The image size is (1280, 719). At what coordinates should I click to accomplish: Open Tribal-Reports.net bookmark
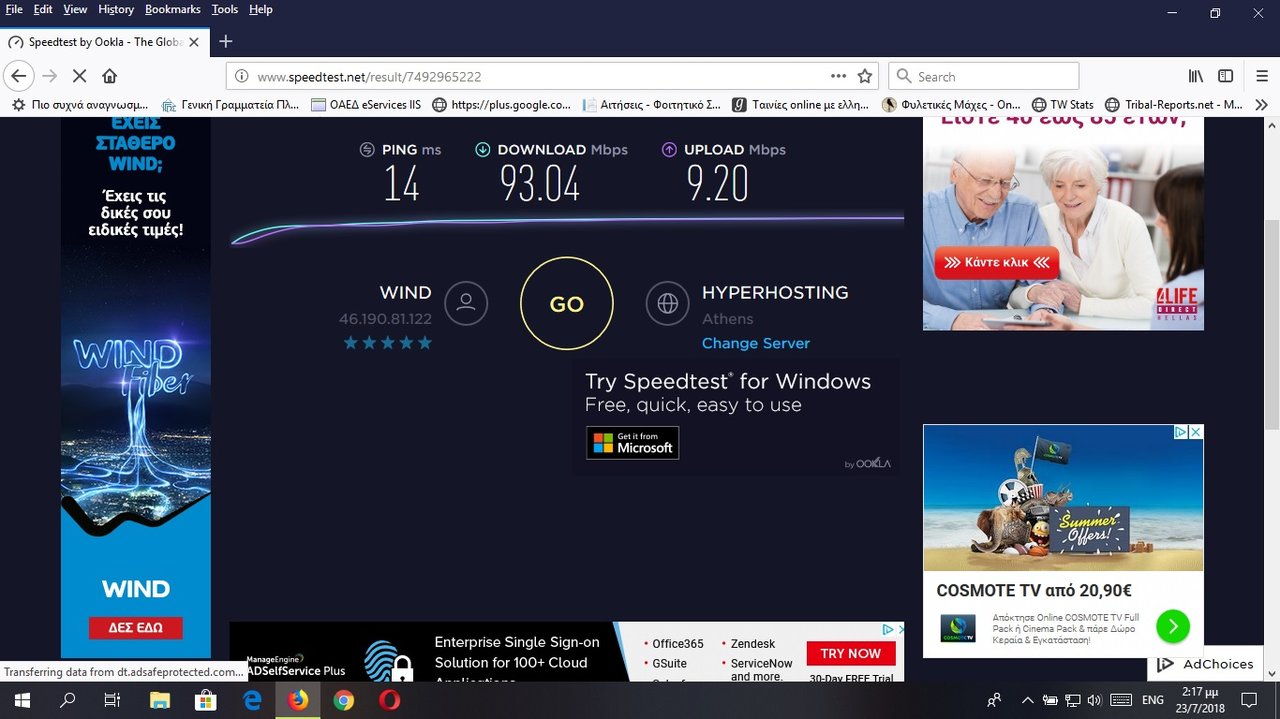tap(1174, 104)
